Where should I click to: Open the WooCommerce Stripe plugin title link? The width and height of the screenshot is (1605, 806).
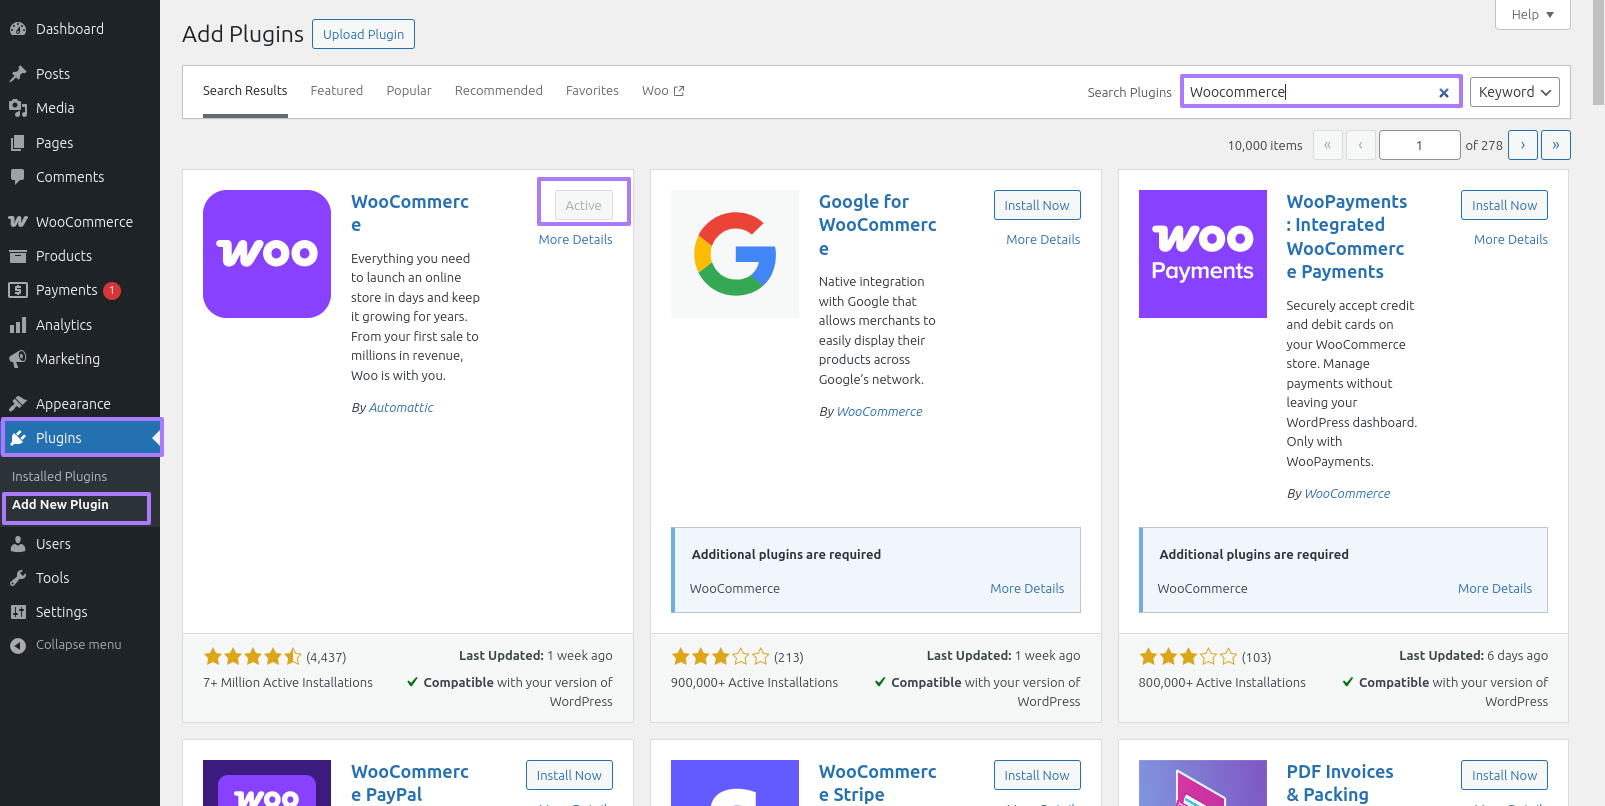pyautogui.click(x=878, y=783)
